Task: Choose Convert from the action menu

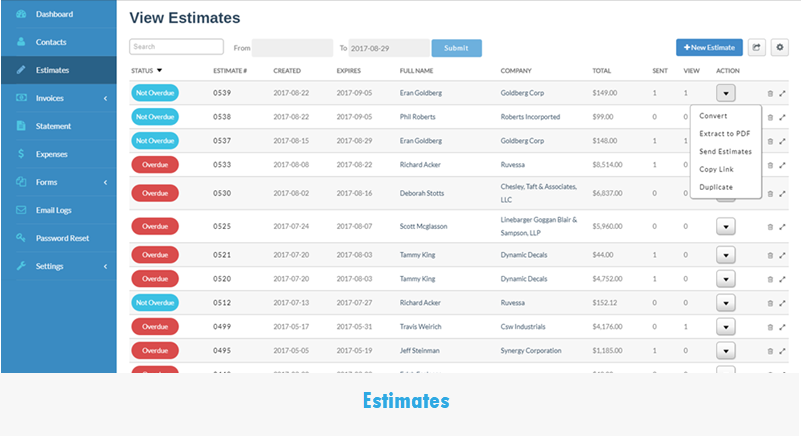Action: [x=713, y=116]
